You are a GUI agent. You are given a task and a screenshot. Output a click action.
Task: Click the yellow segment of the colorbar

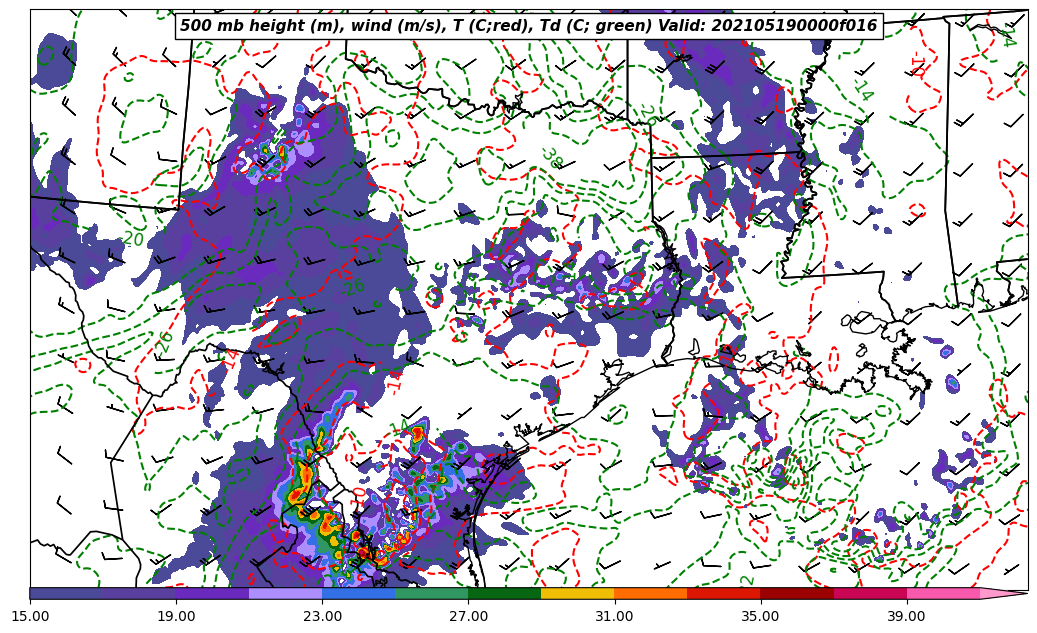pyautogui.click(x=577, y=593)
